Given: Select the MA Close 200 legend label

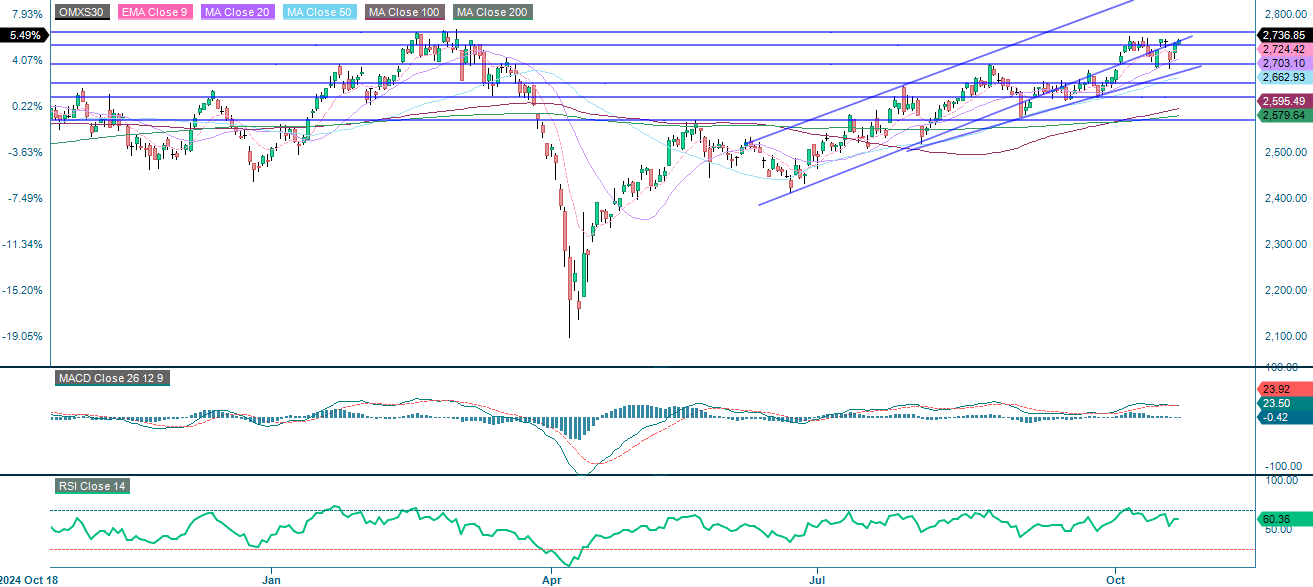Looking at the screenshot, I should 493,13.
